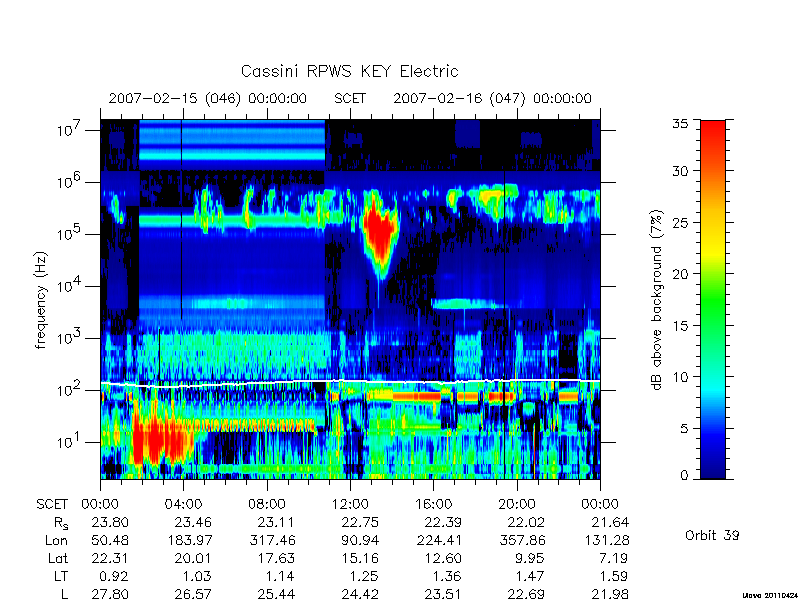Click the SCET label above the plot
The image size is (800, 600).
click(x=350, y=98)
